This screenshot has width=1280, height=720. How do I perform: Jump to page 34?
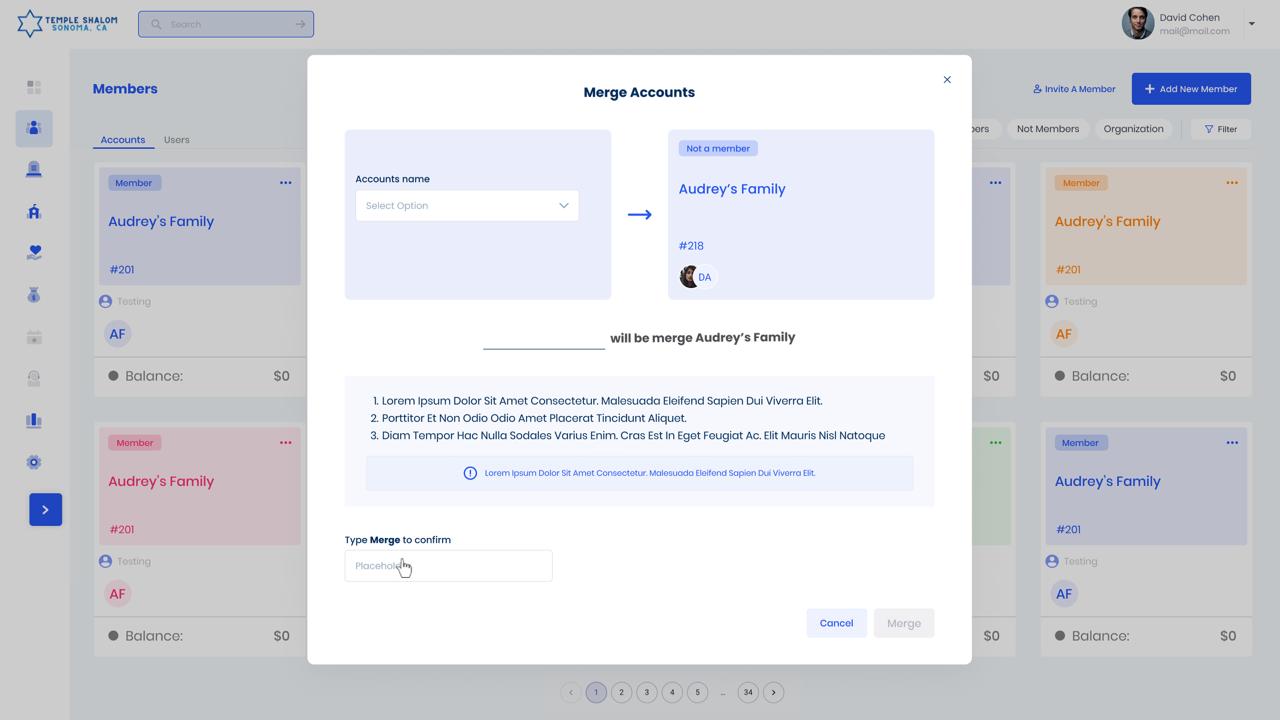[748, 692]
